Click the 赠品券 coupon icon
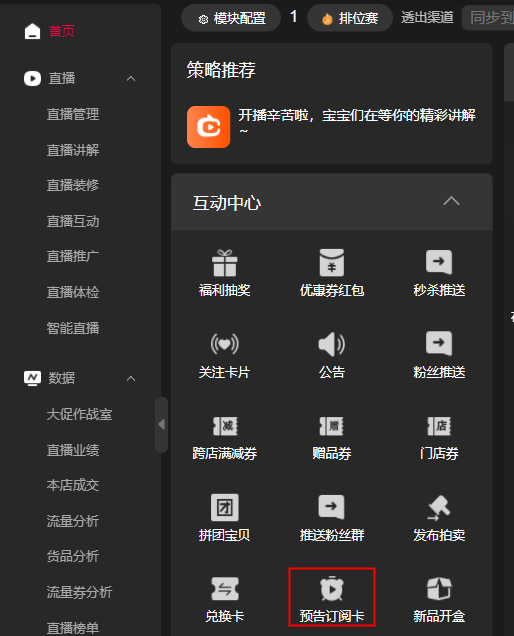The height and width of the screenshot is (636, 514). (331, 426)
